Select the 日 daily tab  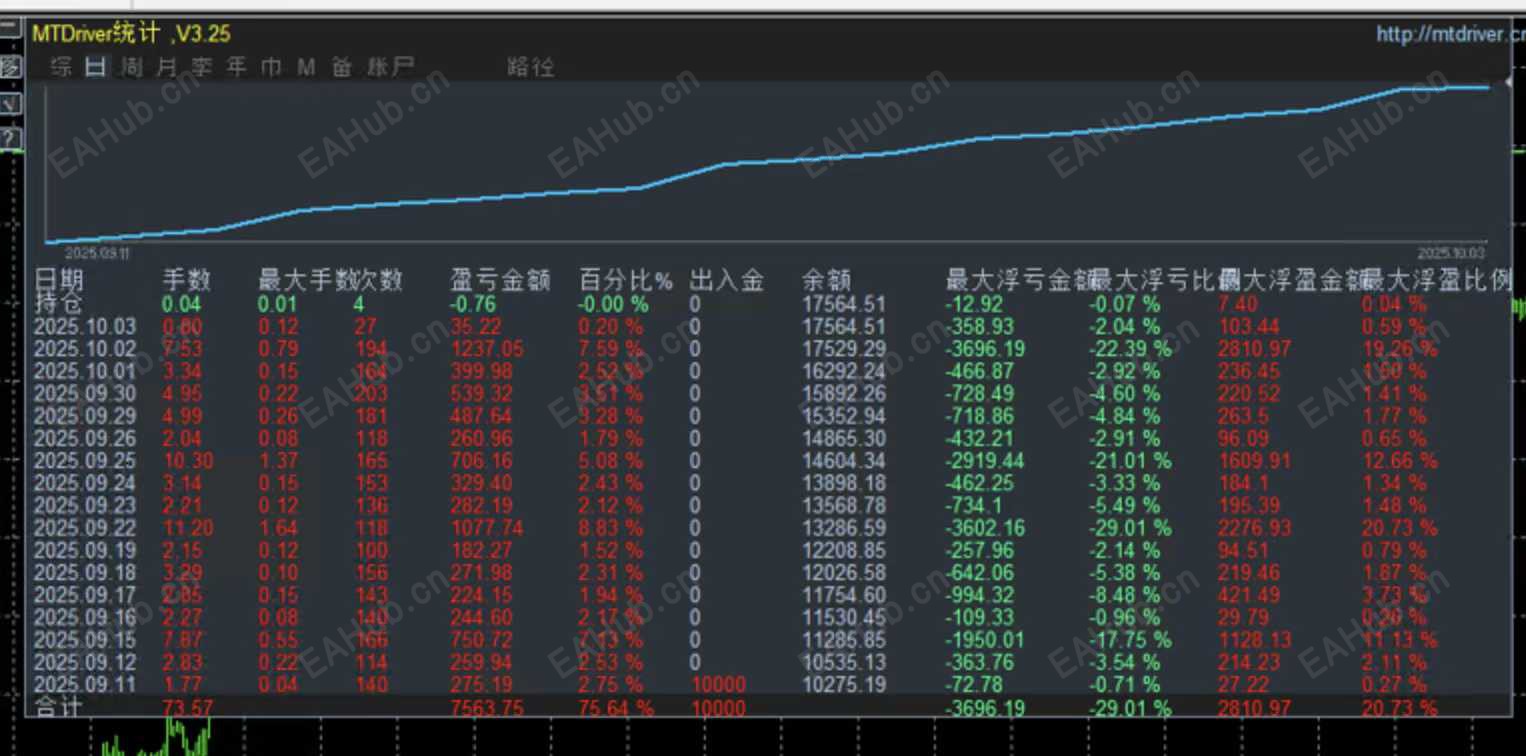pyautogui.click(x=95, y=67)
